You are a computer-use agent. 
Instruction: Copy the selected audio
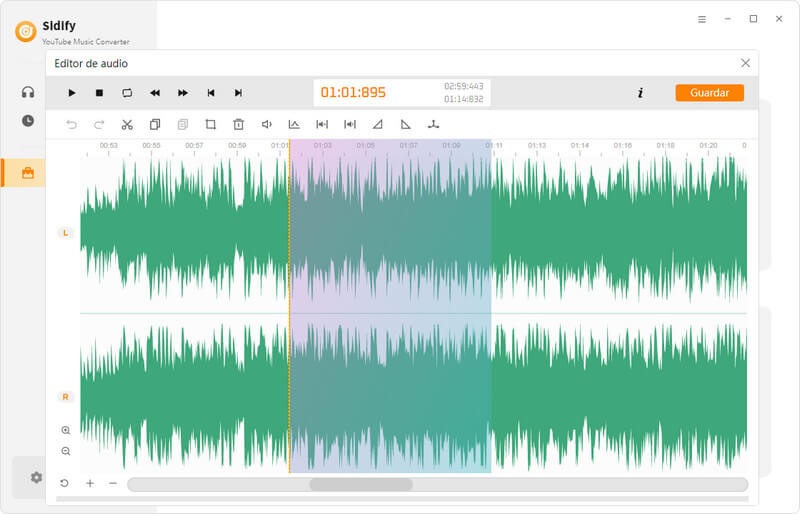click(155, 125)
